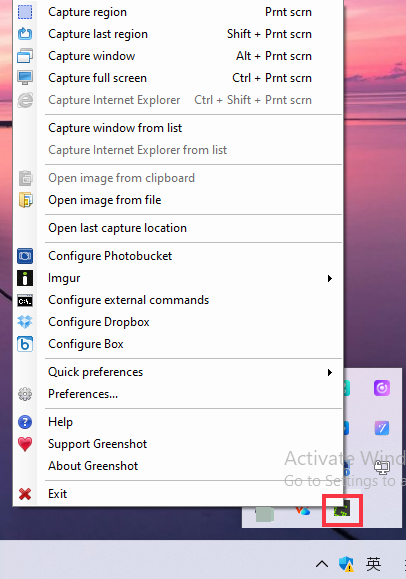Click the Open image from clipboard icon
Screen dimensions: 406x579
(x=25, y=178)
